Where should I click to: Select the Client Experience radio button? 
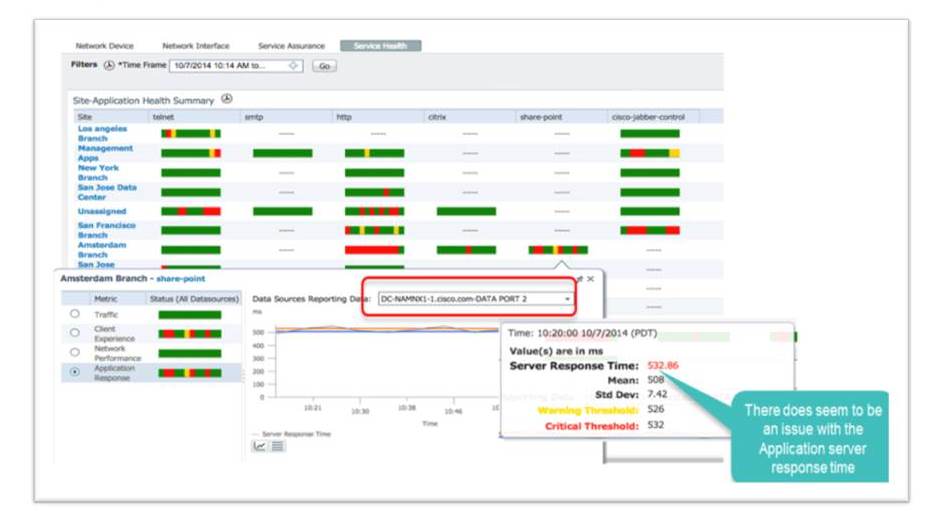click(75, 333)
